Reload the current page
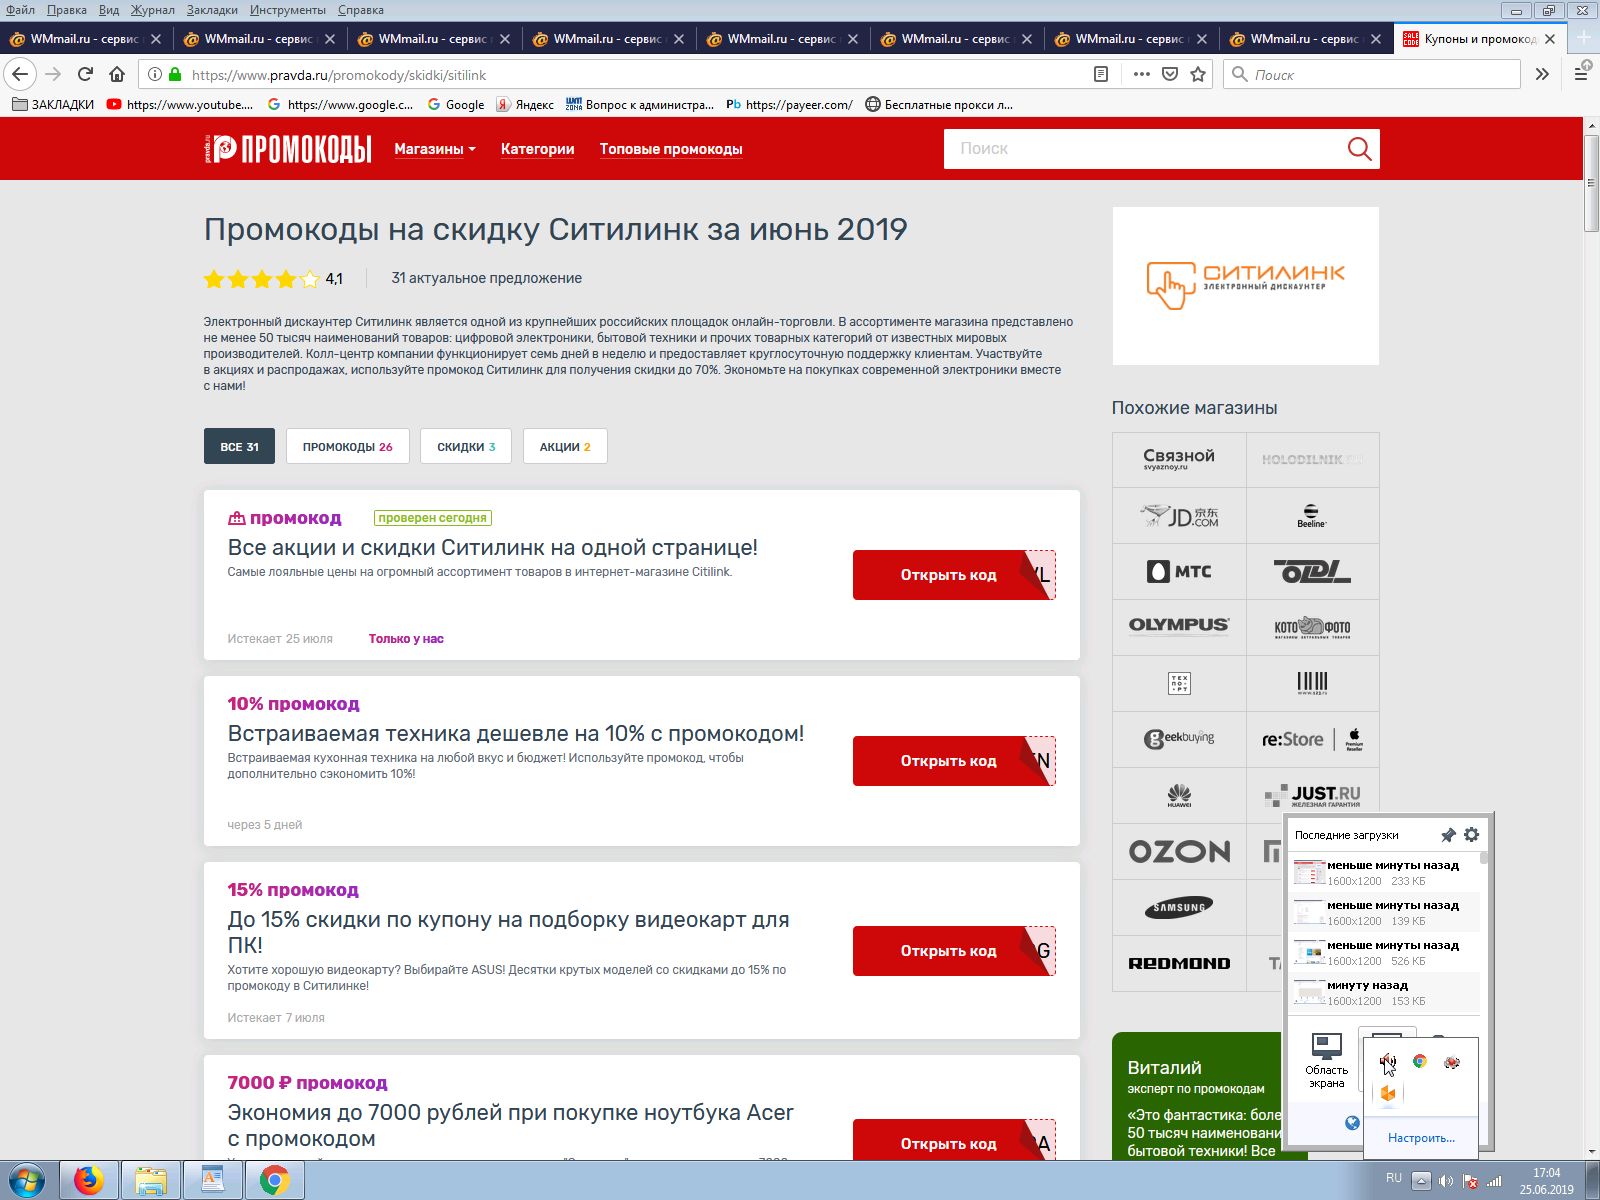 [85, 74]
